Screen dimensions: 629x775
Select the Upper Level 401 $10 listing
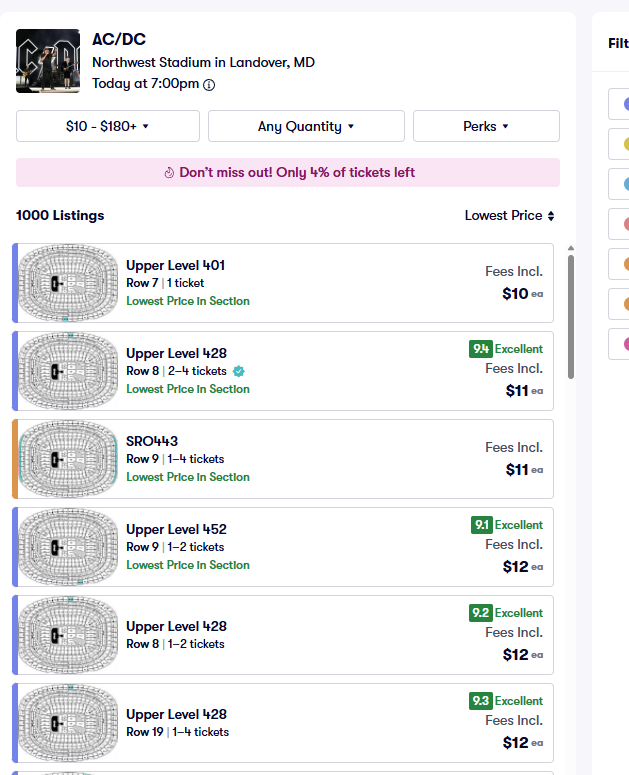click(x=283, y=283)
